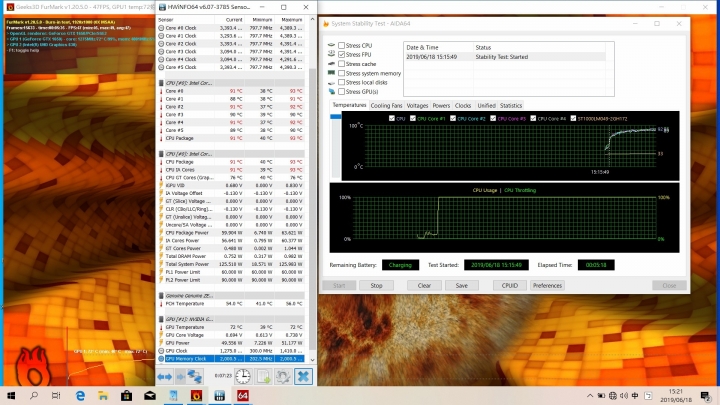Open Microsoft Store taskbar icon

(127, 395)
